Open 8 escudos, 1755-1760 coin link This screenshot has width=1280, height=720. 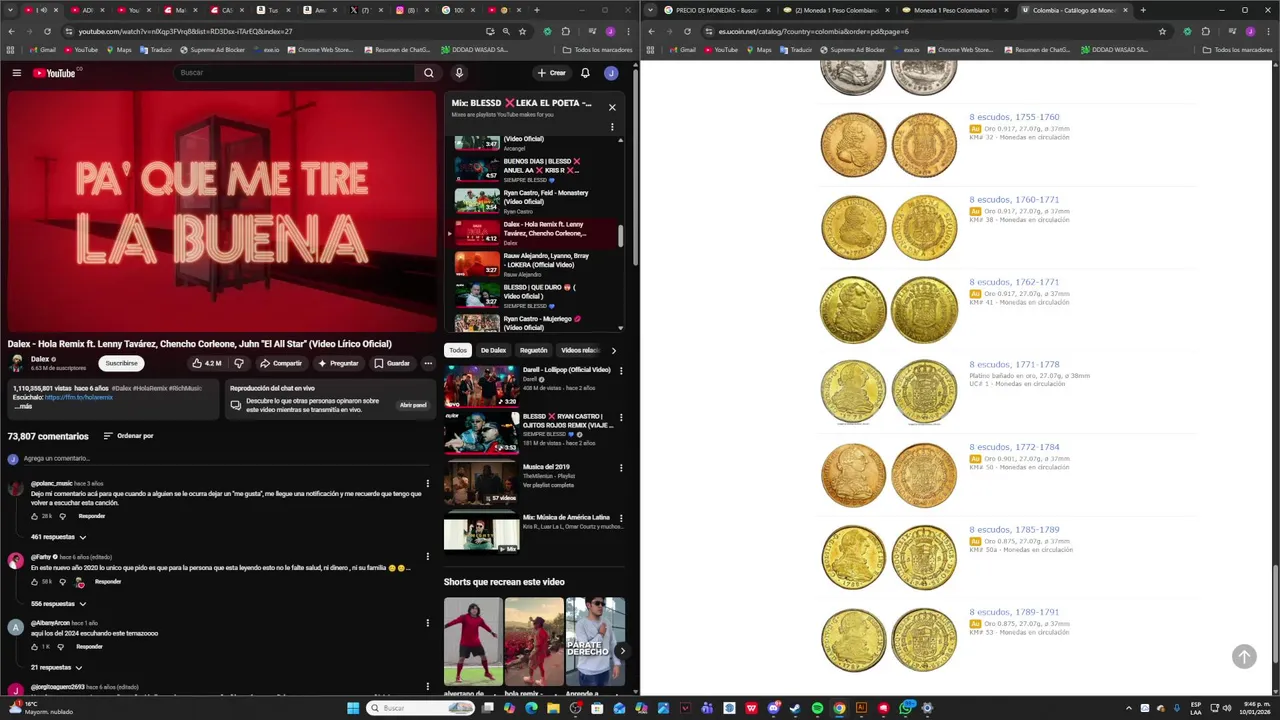[1014, 117]
